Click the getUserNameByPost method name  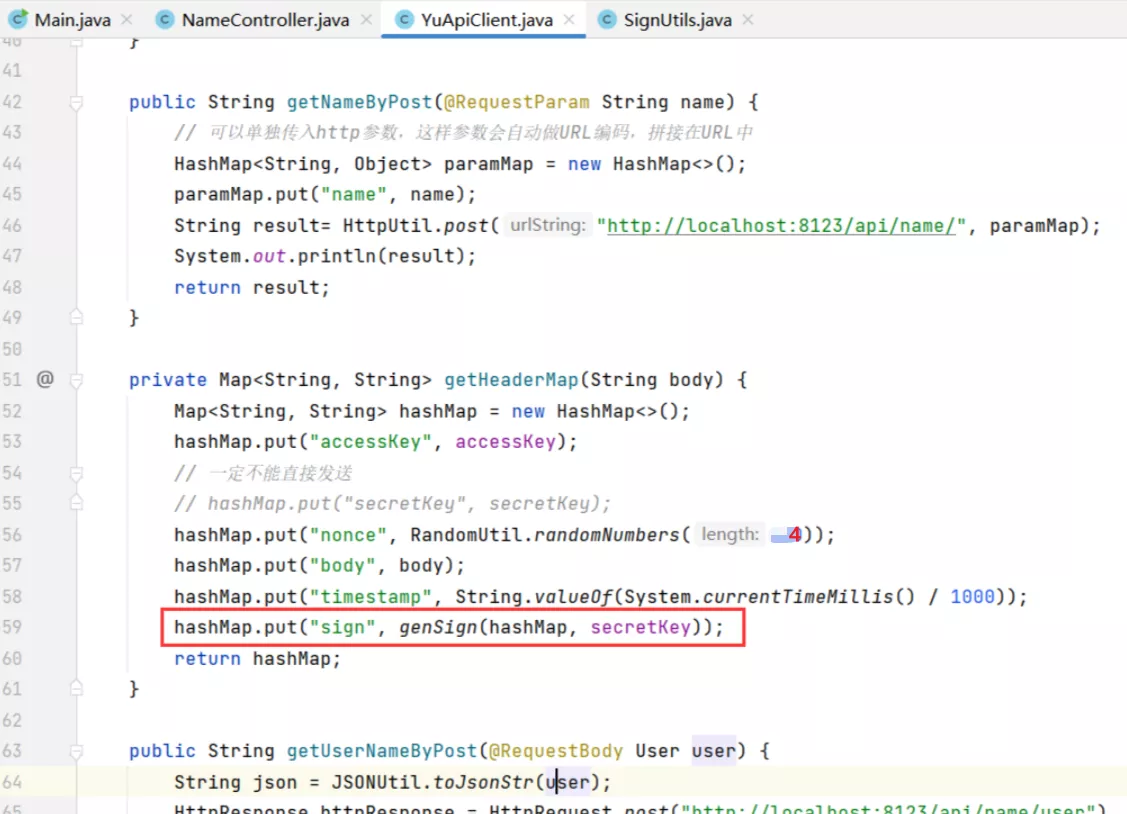click(382, 751)
